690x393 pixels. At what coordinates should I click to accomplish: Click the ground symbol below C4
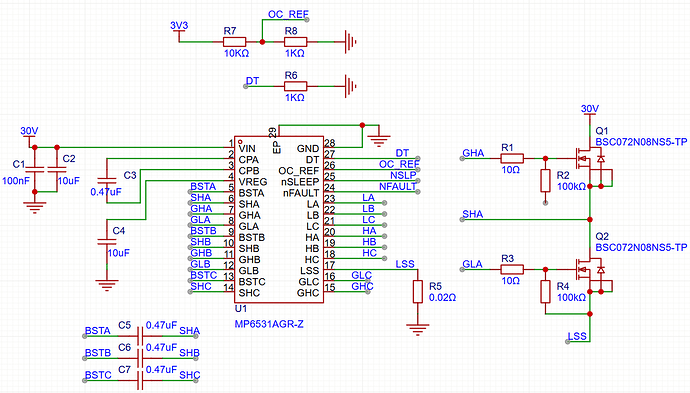coord(106,285)
